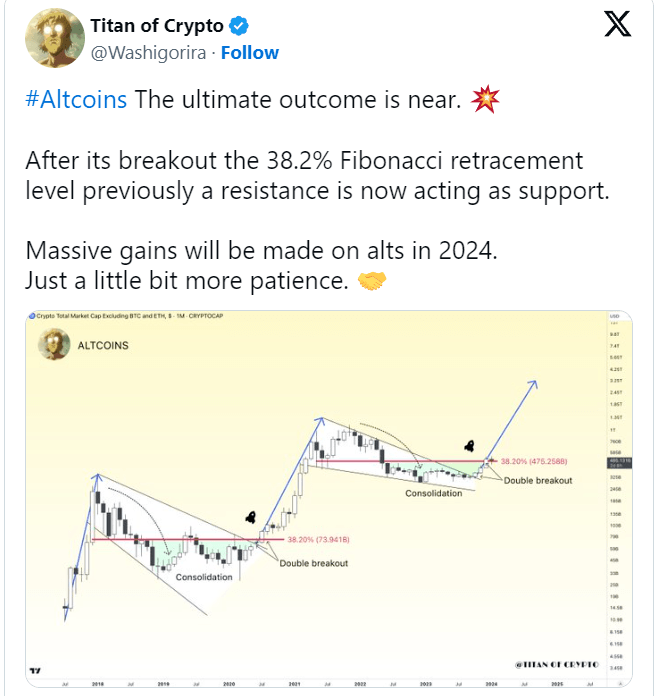Click the TradingView logo in chart corner

click(x=35, y=671)
